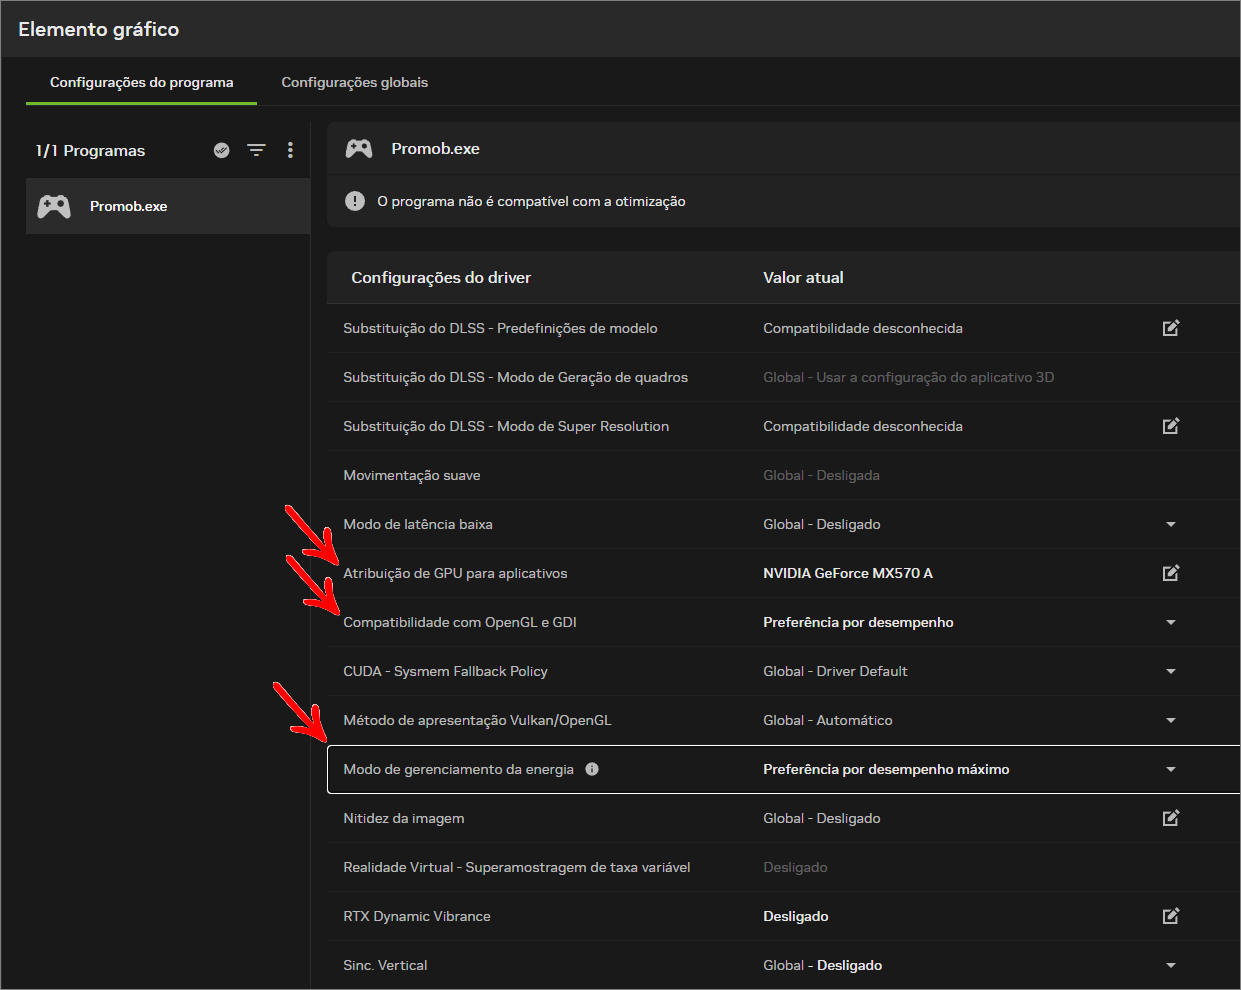Open Método de apresentação Vulkan/OpenGL dropdown

click(1170, 720)
